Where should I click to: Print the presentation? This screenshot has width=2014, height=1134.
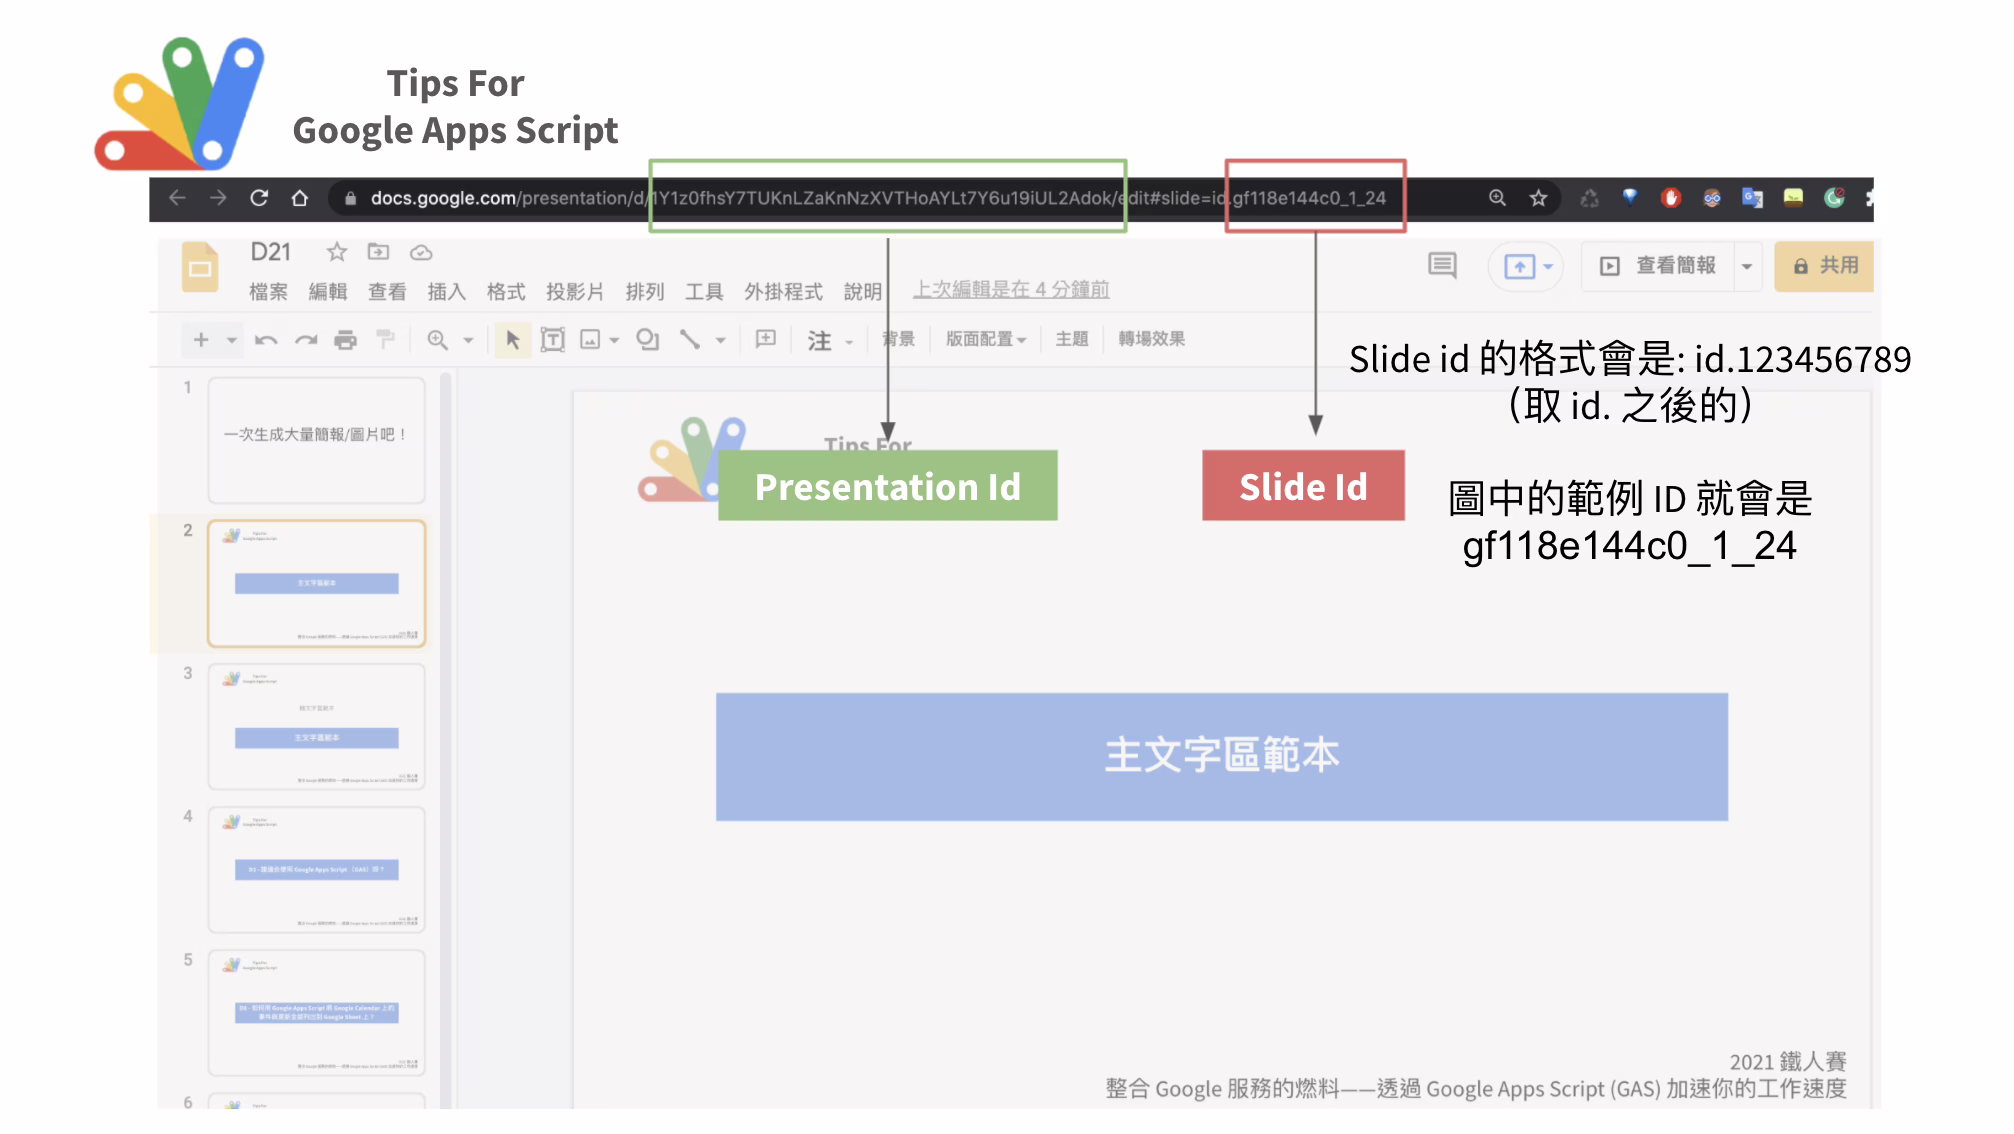pyautogui.click(x=345, y=340)
